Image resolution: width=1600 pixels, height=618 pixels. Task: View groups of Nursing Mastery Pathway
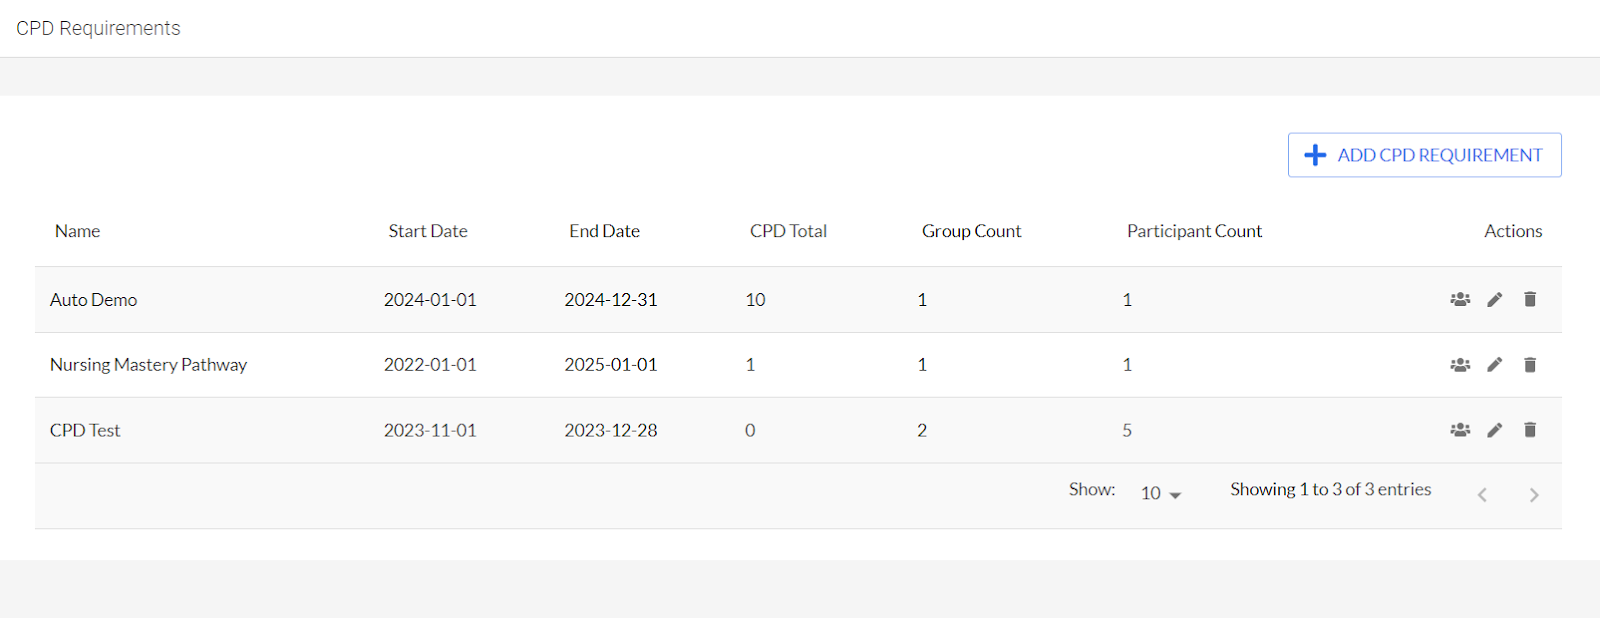[x=1460, y=365]
